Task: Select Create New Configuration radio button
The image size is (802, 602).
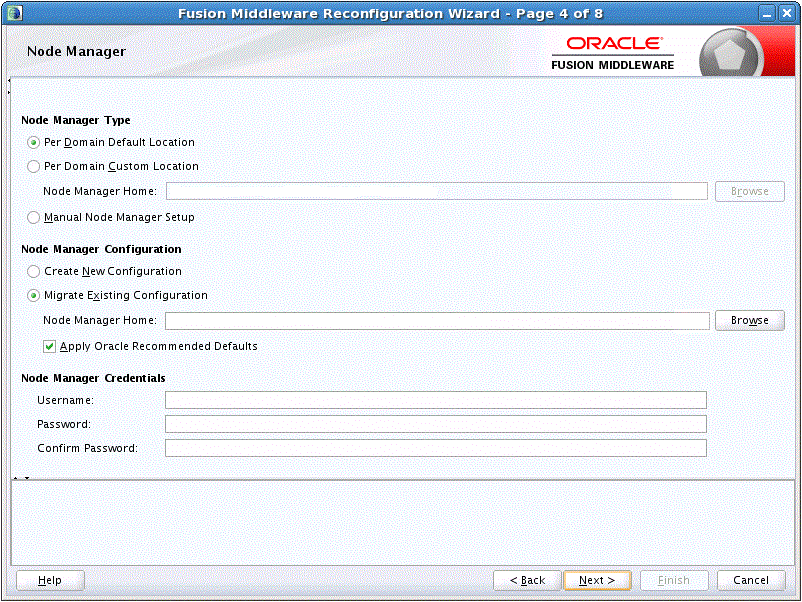Action: tap(33, 271)
